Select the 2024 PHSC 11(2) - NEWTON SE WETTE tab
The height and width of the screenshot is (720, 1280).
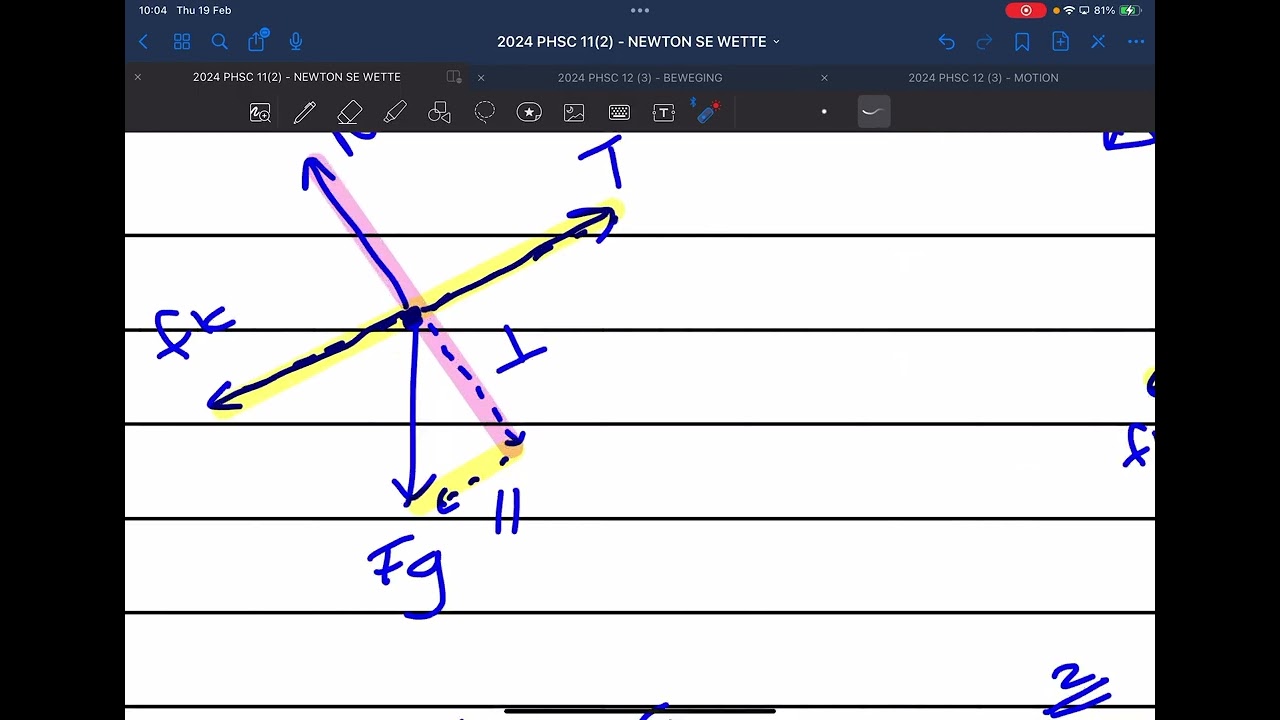(x=297, y=77)
